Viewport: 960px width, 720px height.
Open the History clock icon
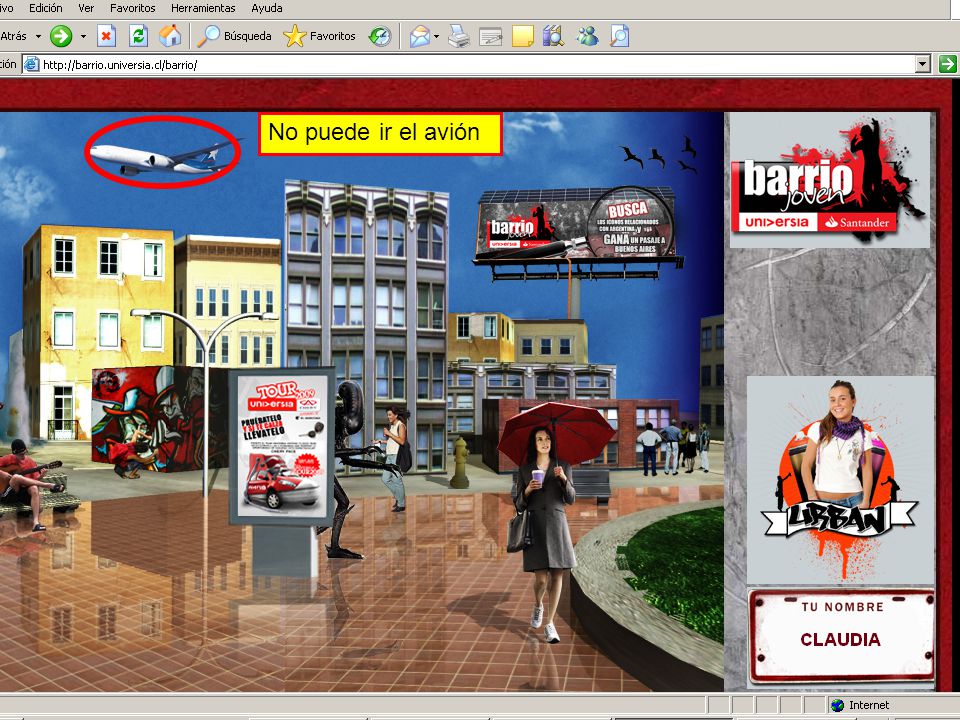point(380,36)
